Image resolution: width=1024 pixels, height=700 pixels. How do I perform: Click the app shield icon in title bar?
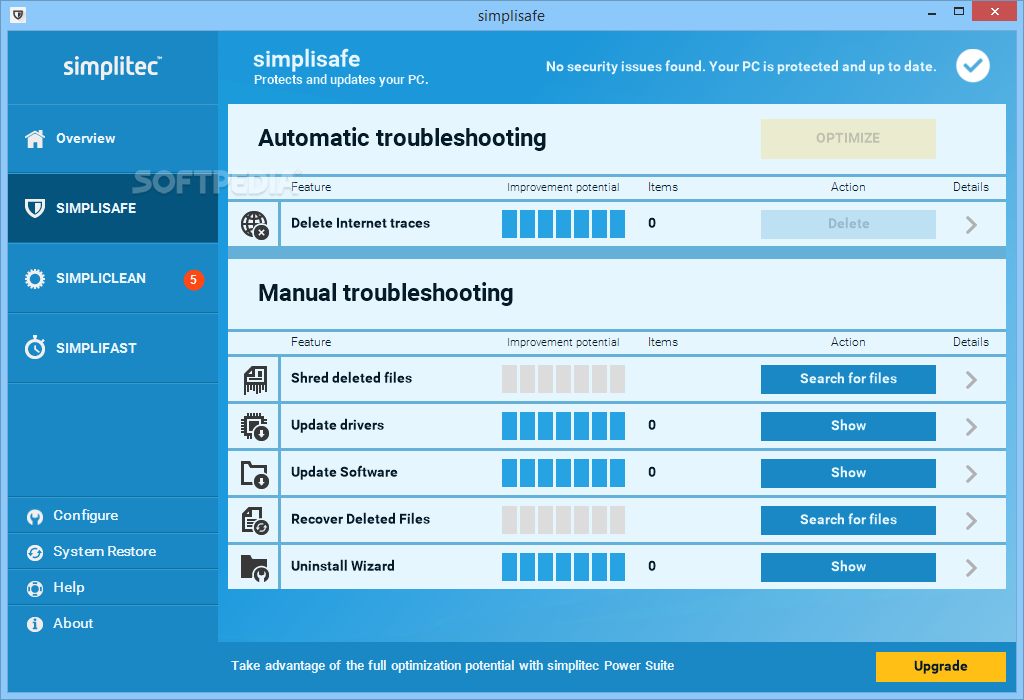18,14
